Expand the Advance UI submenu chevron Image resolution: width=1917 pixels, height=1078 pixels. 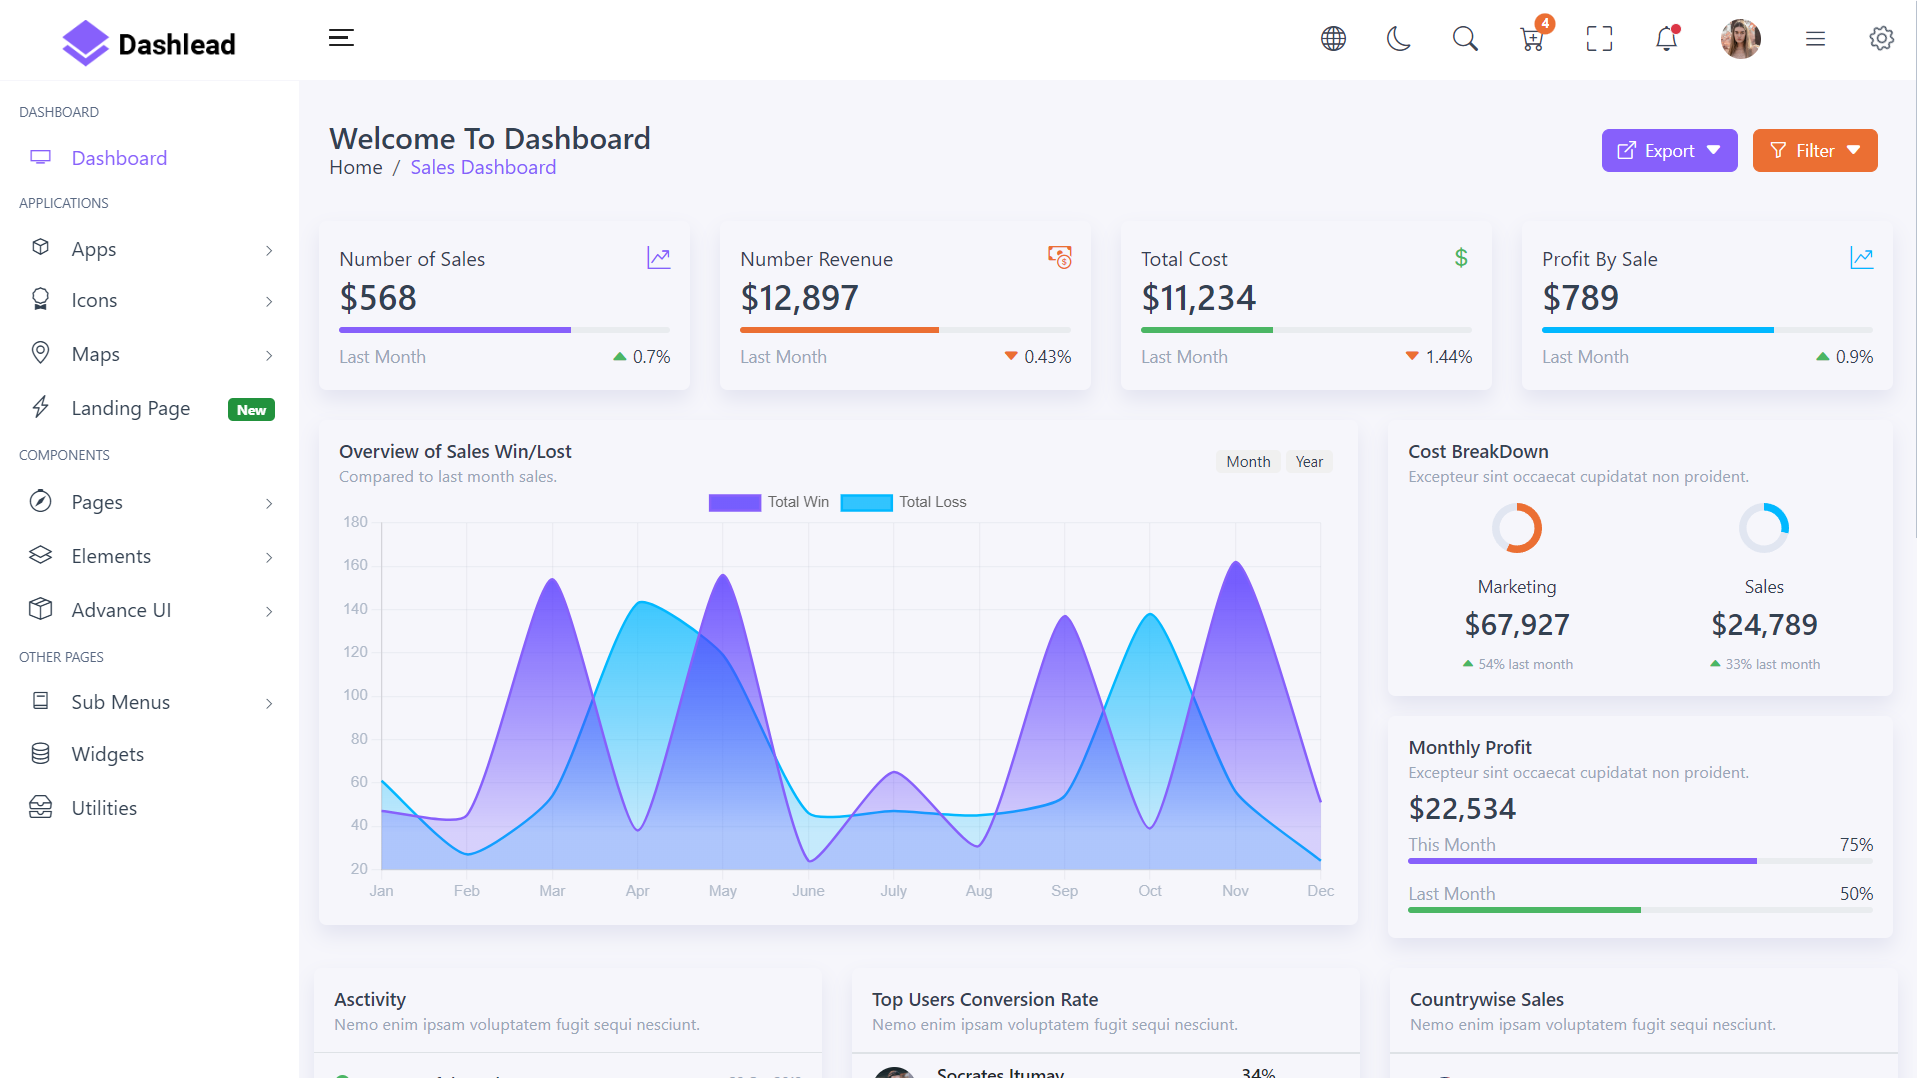point(269,611)
